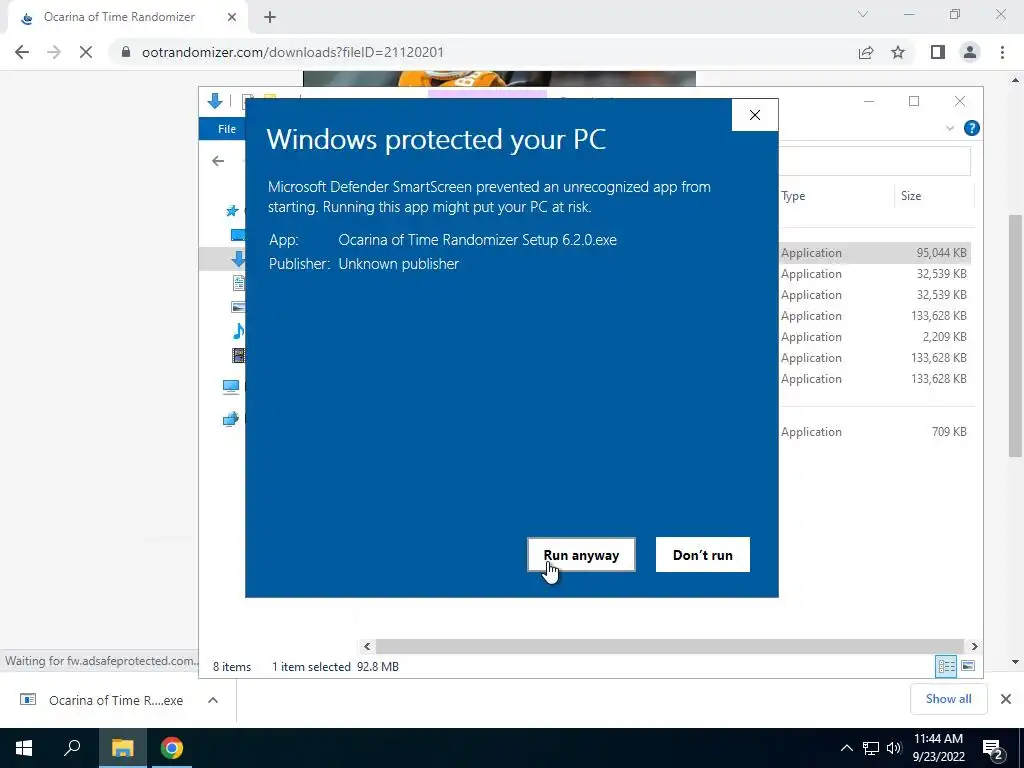Viewport: 1024px width, 768px height.
Task: Minimize the File Explorer window
Action: 869,101
